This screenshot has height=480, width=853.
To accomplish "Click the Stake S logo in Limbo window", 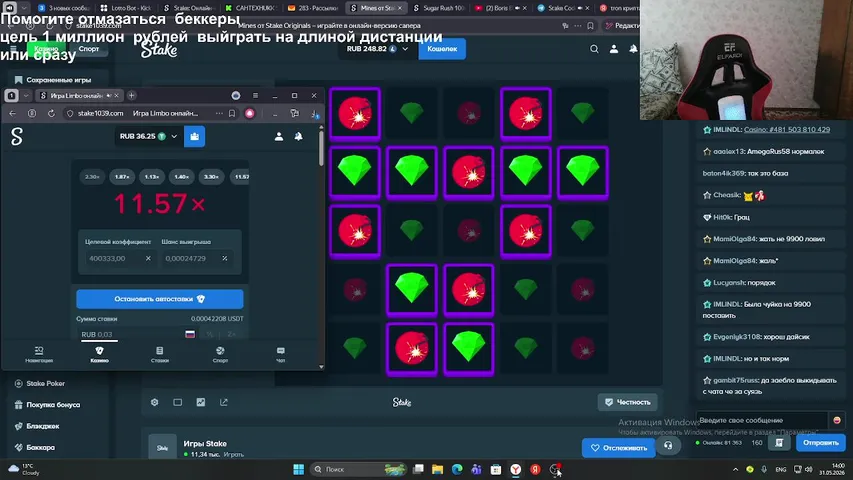I will point(17,137).
